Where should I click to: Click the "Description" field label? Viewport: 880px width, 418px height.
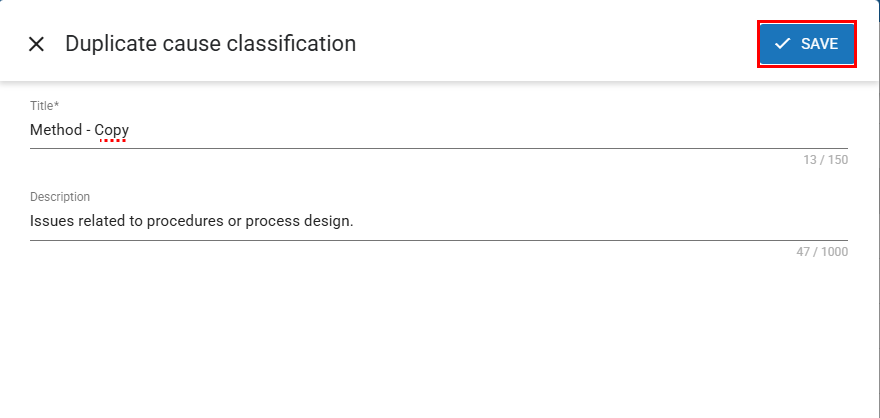[x=60, y=197]
